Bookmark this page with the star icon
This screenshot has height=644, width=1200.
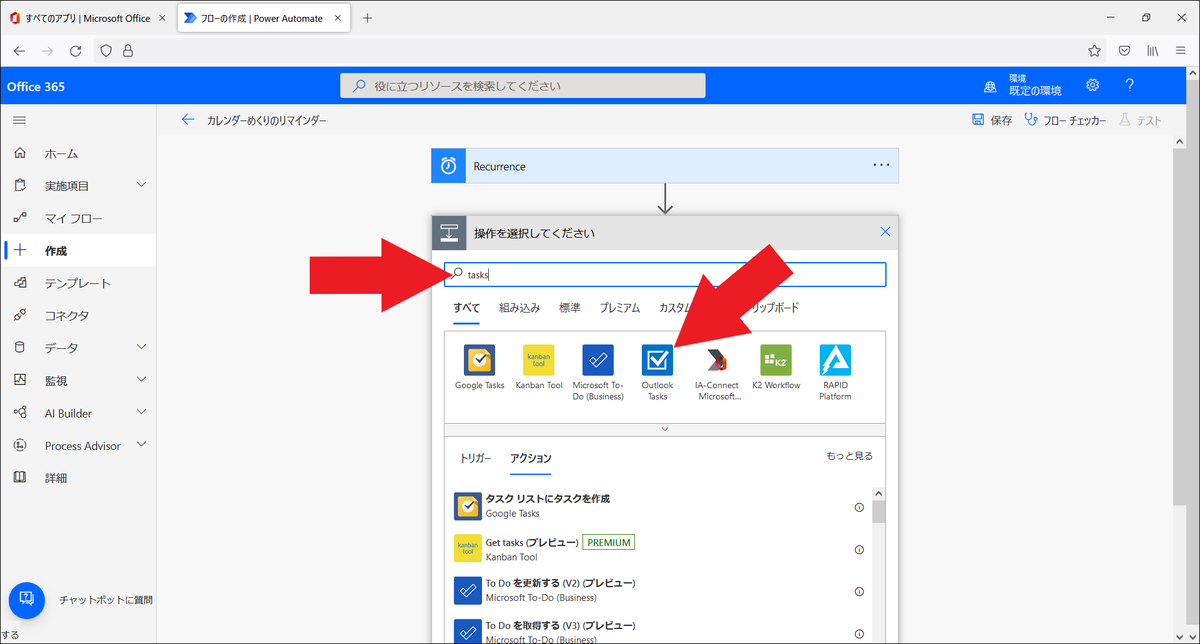pos(1094,51)
